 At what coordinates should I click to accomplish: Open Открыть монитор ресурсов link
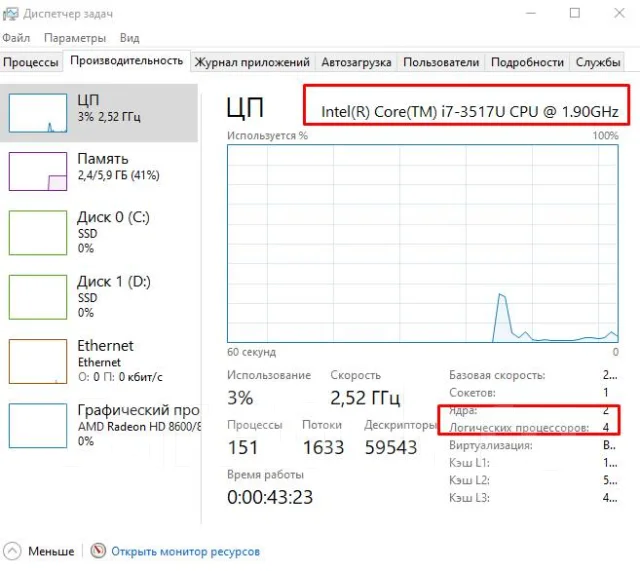point(186,551)
